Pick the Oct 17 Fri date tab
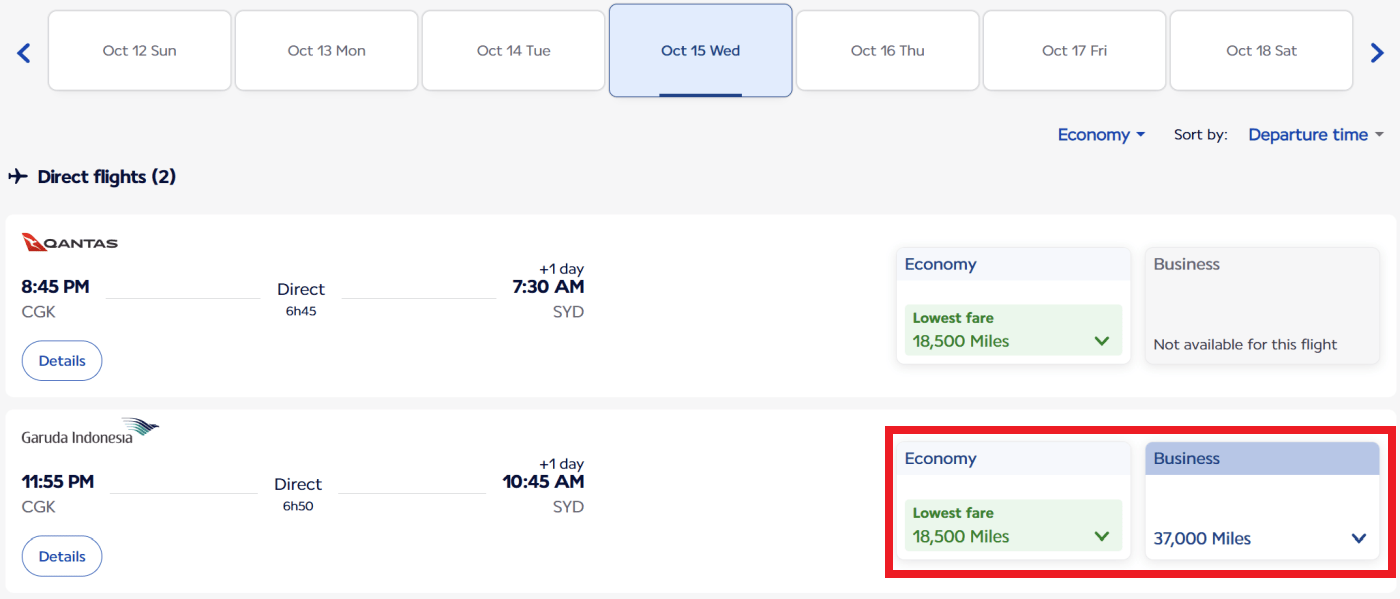This screenshot has height=599, width=1400. tap(1074, 51)
